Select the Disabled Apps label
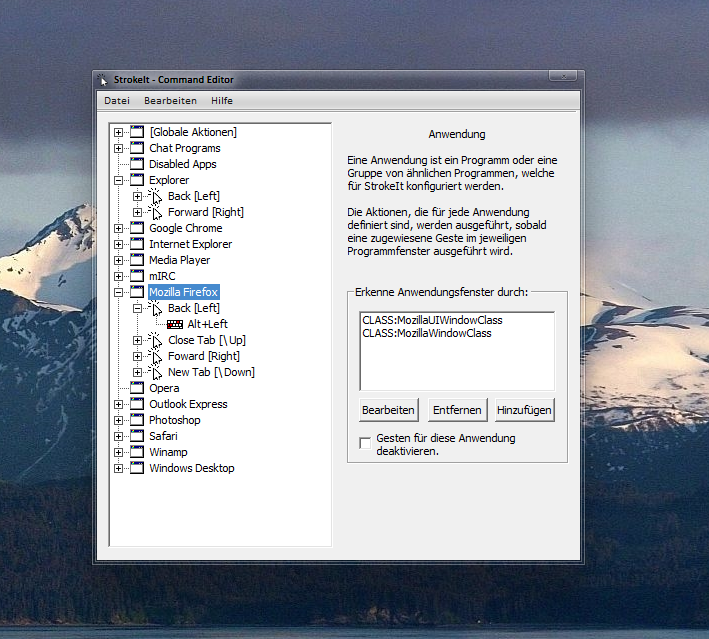This screenshot has width=709, height=639. click(183, 165)
